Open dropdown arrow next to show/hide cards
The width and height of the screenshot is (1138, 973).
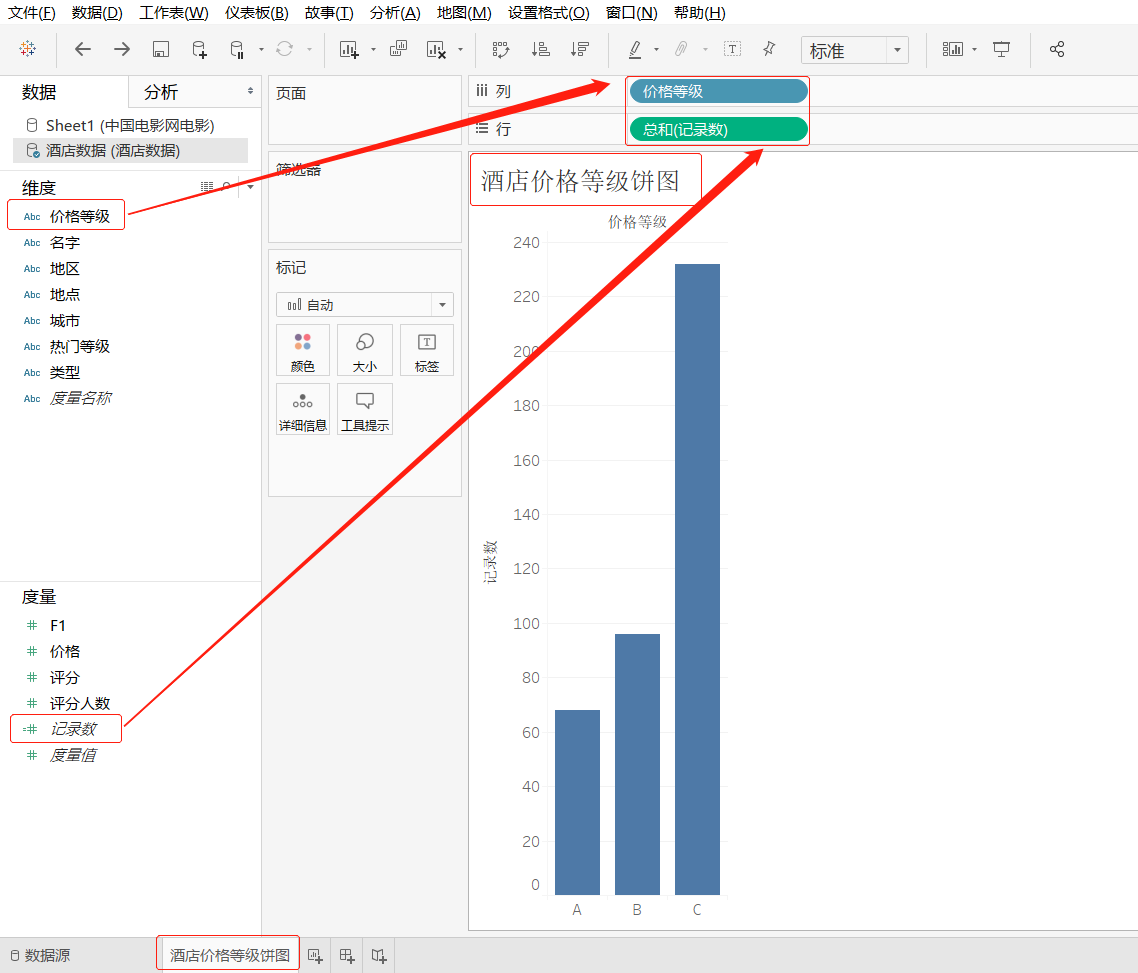click(x=974, y=49)
